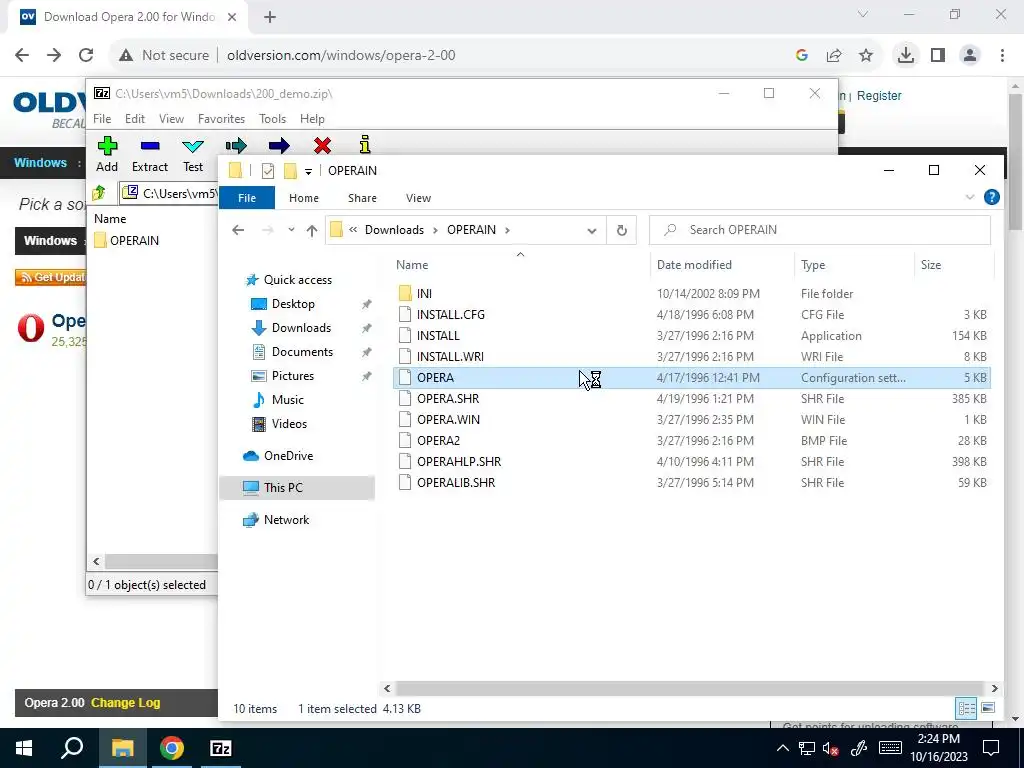The height and width of the screenshot is (768, 1024).
Task: Reload the page in Chrome
Action: (86, 56)
